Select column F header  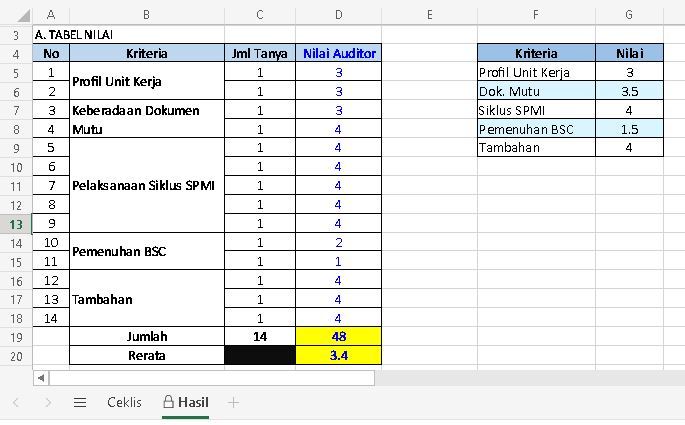click(x=536, y=15)
